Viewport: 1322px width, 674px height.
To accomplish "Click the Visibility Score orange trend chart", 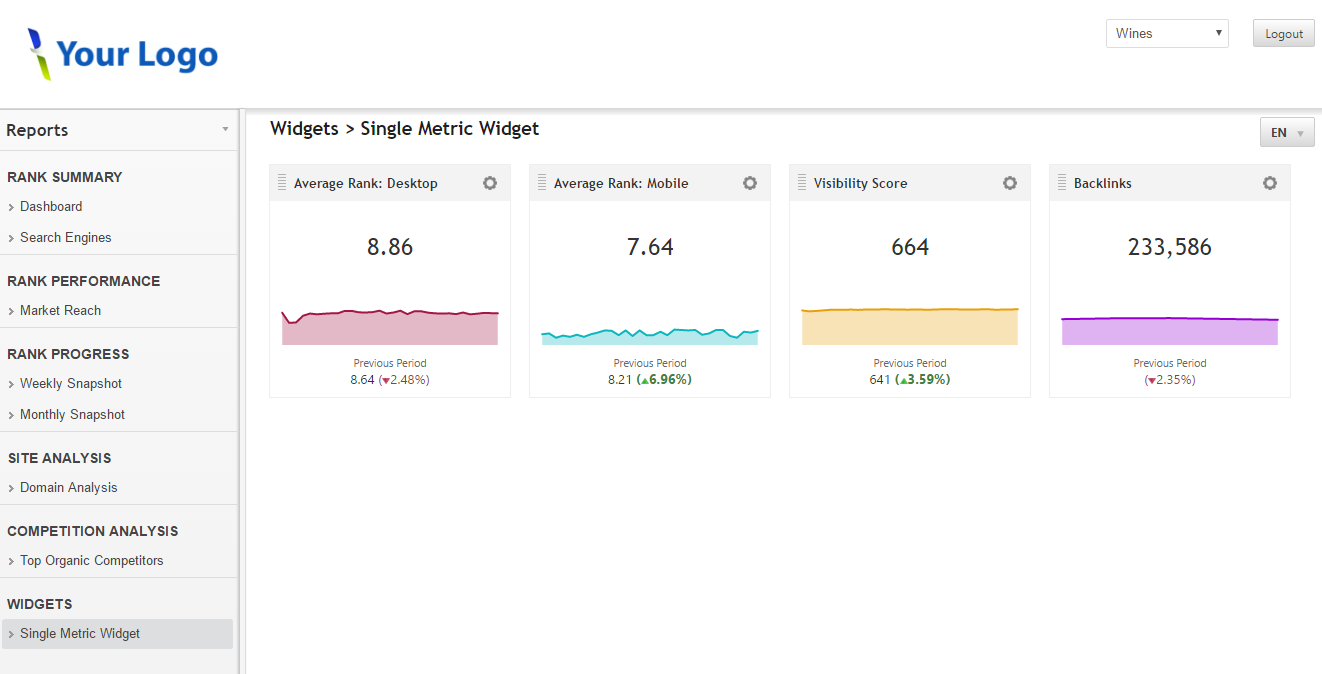I will pyautogui.click(x=910, y=327).
